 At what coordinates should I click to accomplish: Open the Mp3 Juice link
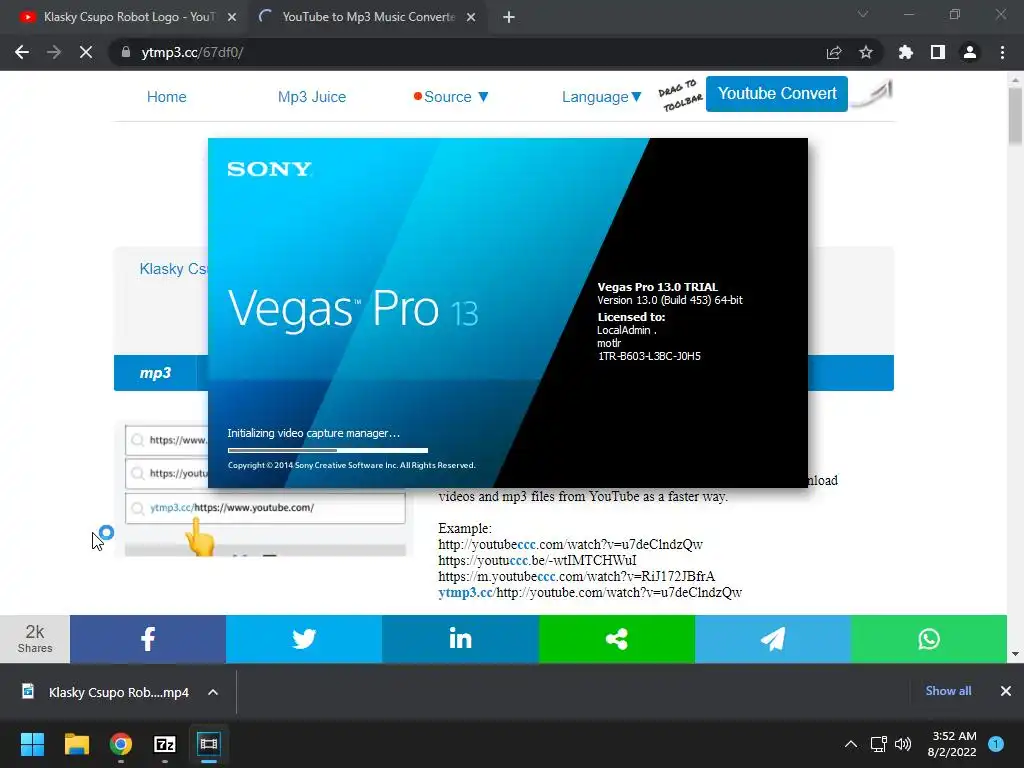click(x=312, y=97)
